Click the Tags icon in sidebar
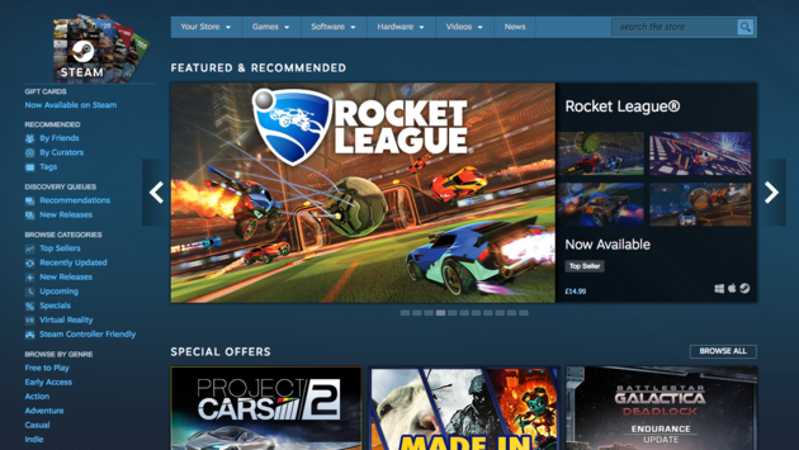Screen dimensions: 799x450 [30, 167]
